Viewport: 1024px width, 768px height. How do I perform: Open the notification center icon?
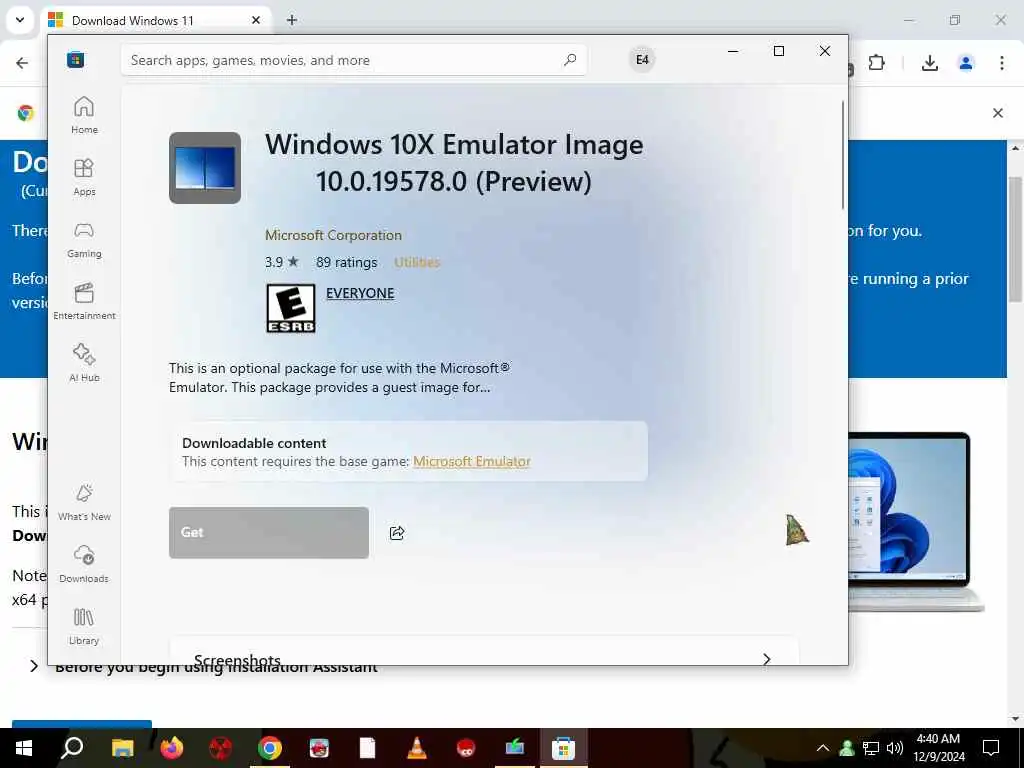[x=991, y=748]
